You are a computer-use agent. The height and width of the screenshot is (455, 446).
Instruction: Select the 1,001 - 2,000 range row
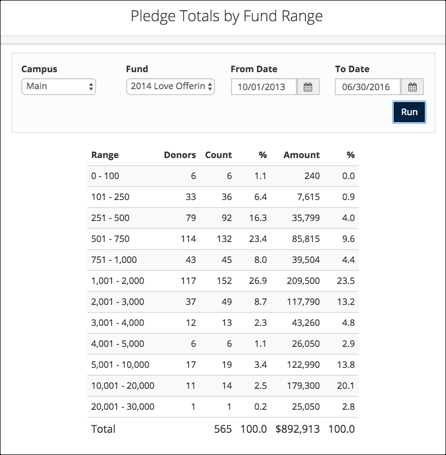coord(223,281)
